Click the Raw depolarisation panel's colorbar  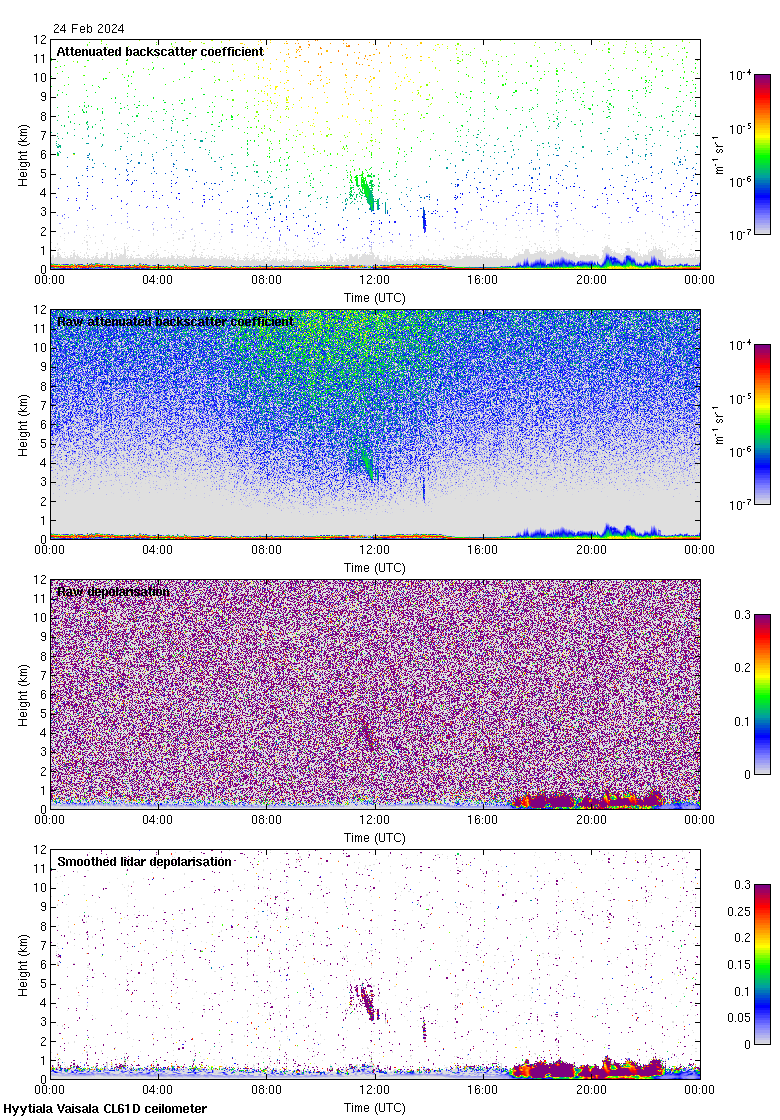coord(762,694)
